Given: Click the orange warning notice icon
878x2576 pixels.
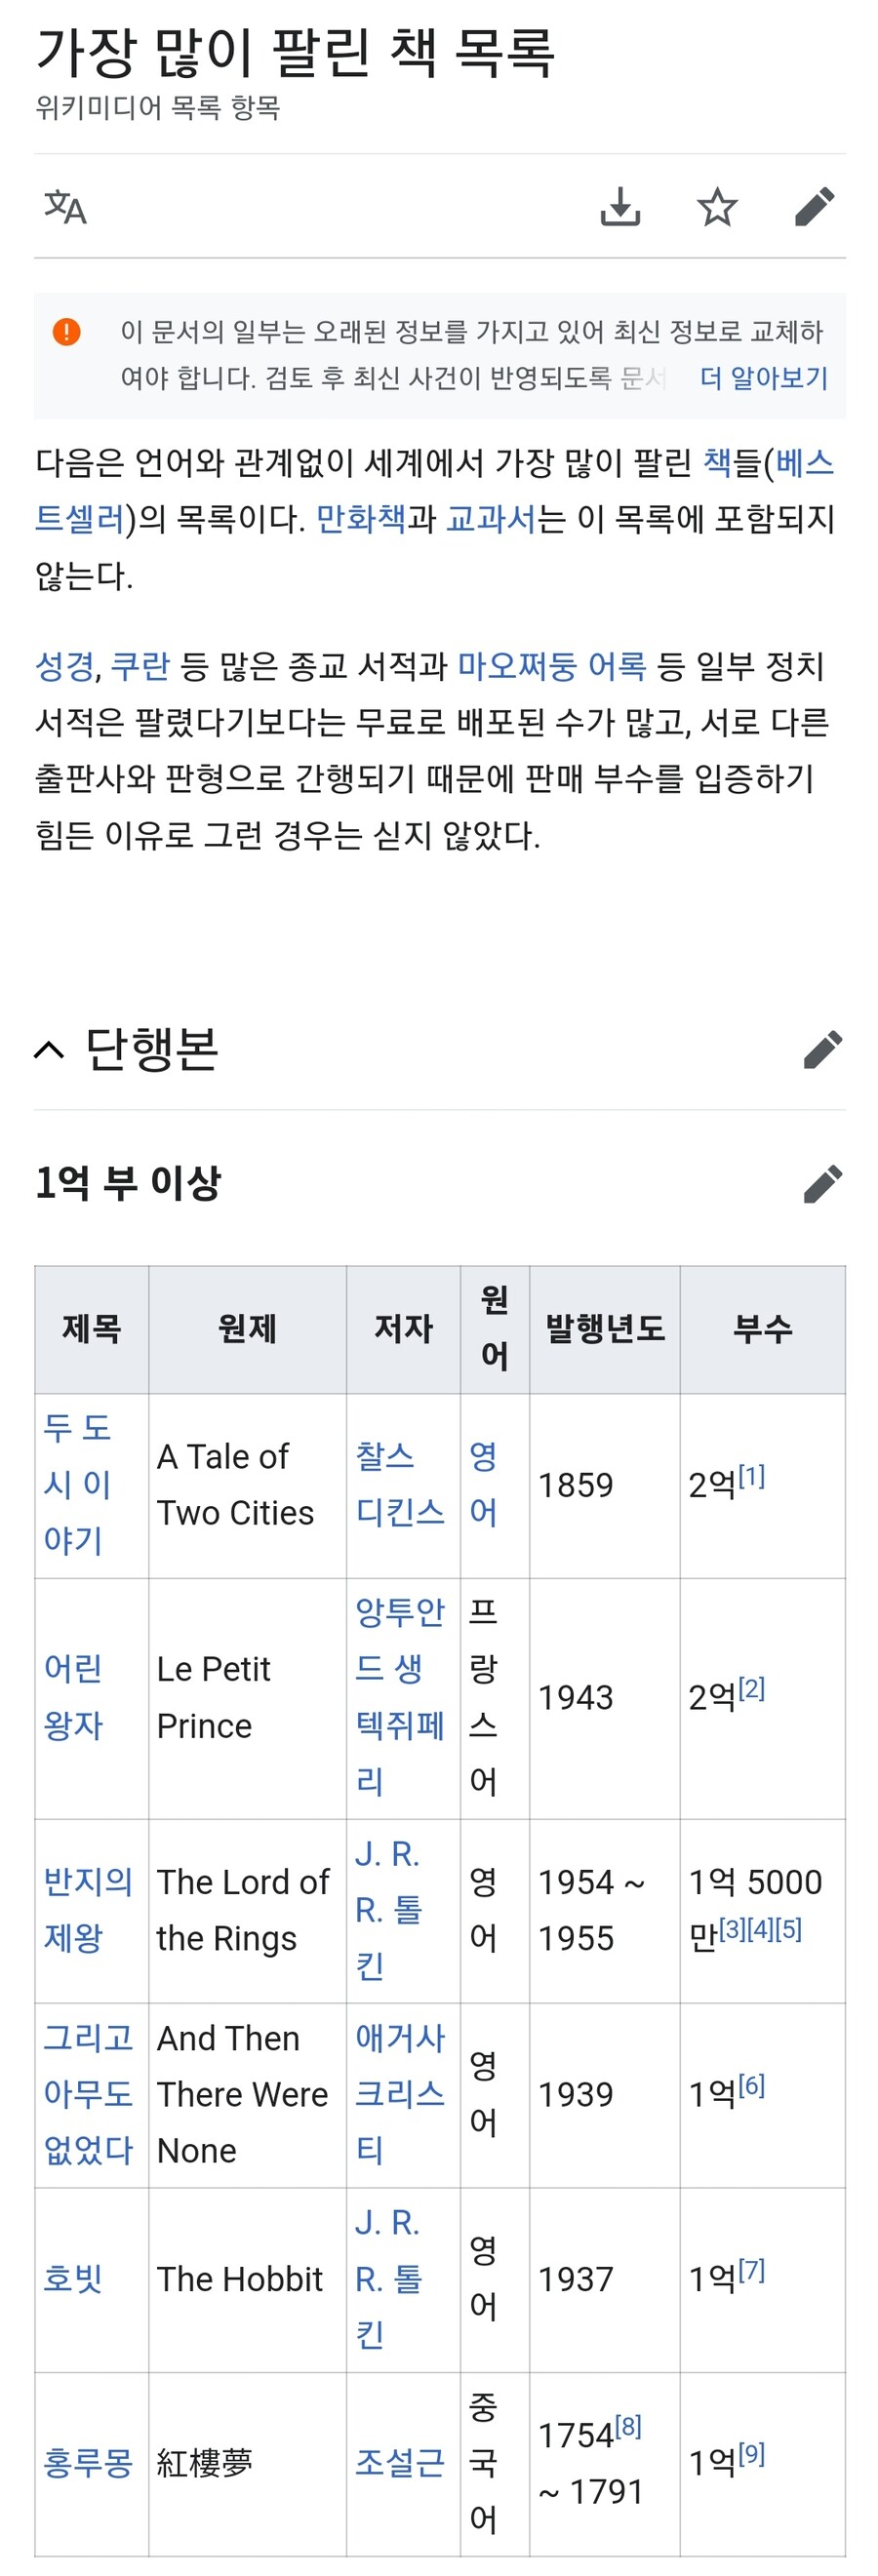Looking at the screenshot, I should [66, 331].
